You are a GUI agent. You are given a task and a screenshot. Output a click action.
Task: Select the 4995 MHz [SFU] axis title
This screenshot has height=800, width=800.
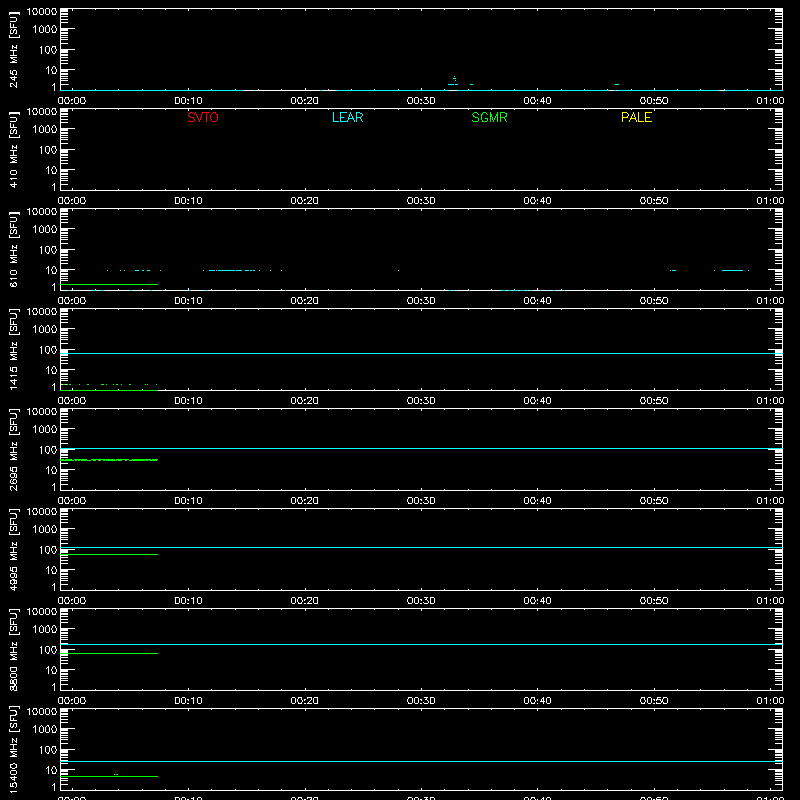coord(13,549)
